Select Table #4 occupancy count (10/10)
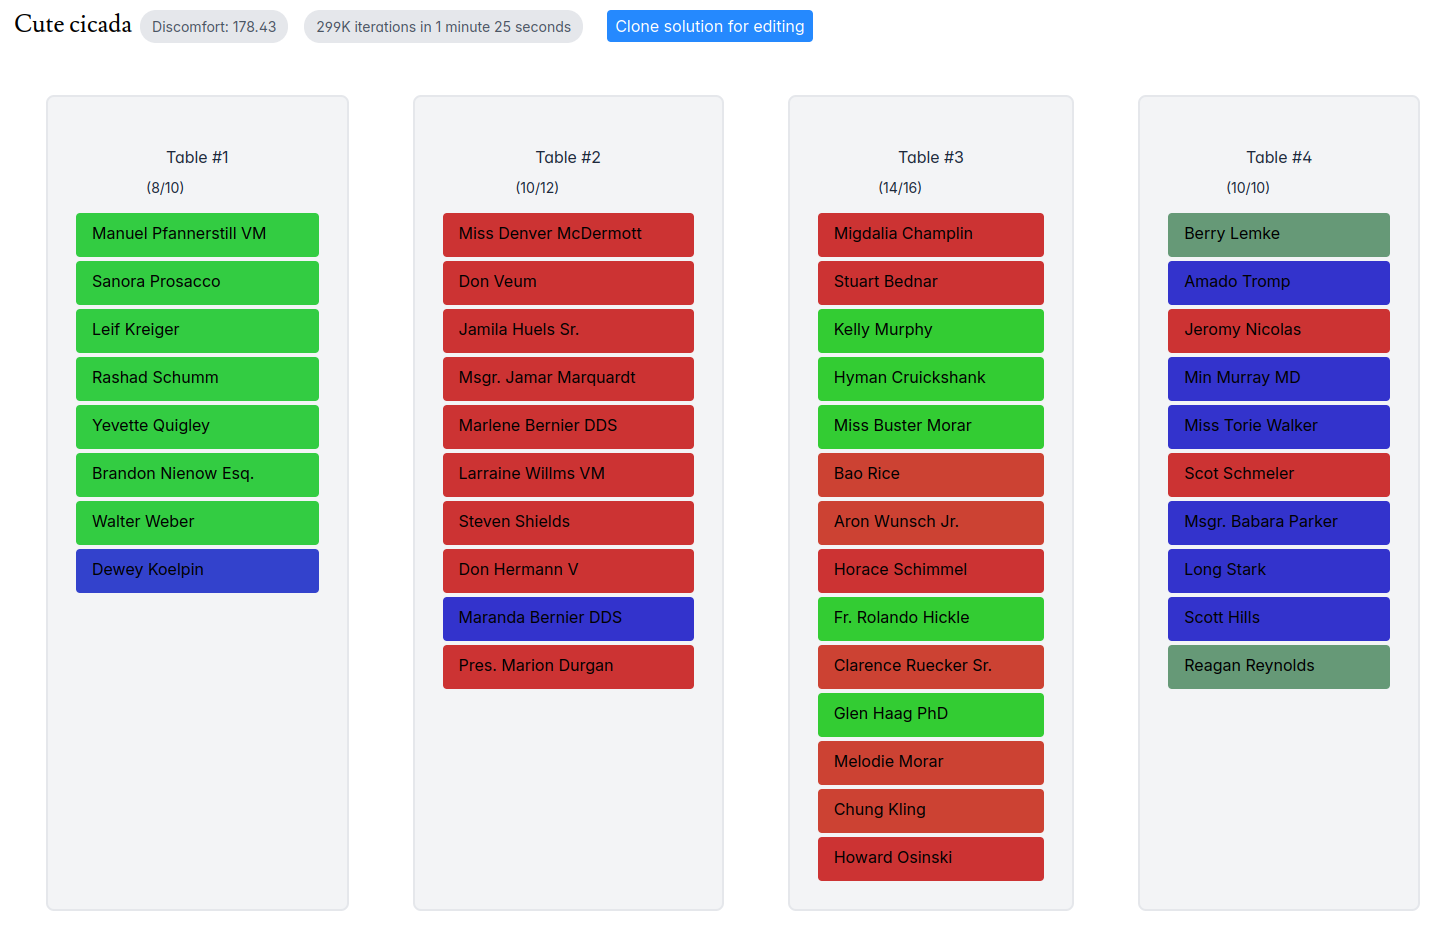This screenshot has width=1438, height=932. click(1247, 188)
